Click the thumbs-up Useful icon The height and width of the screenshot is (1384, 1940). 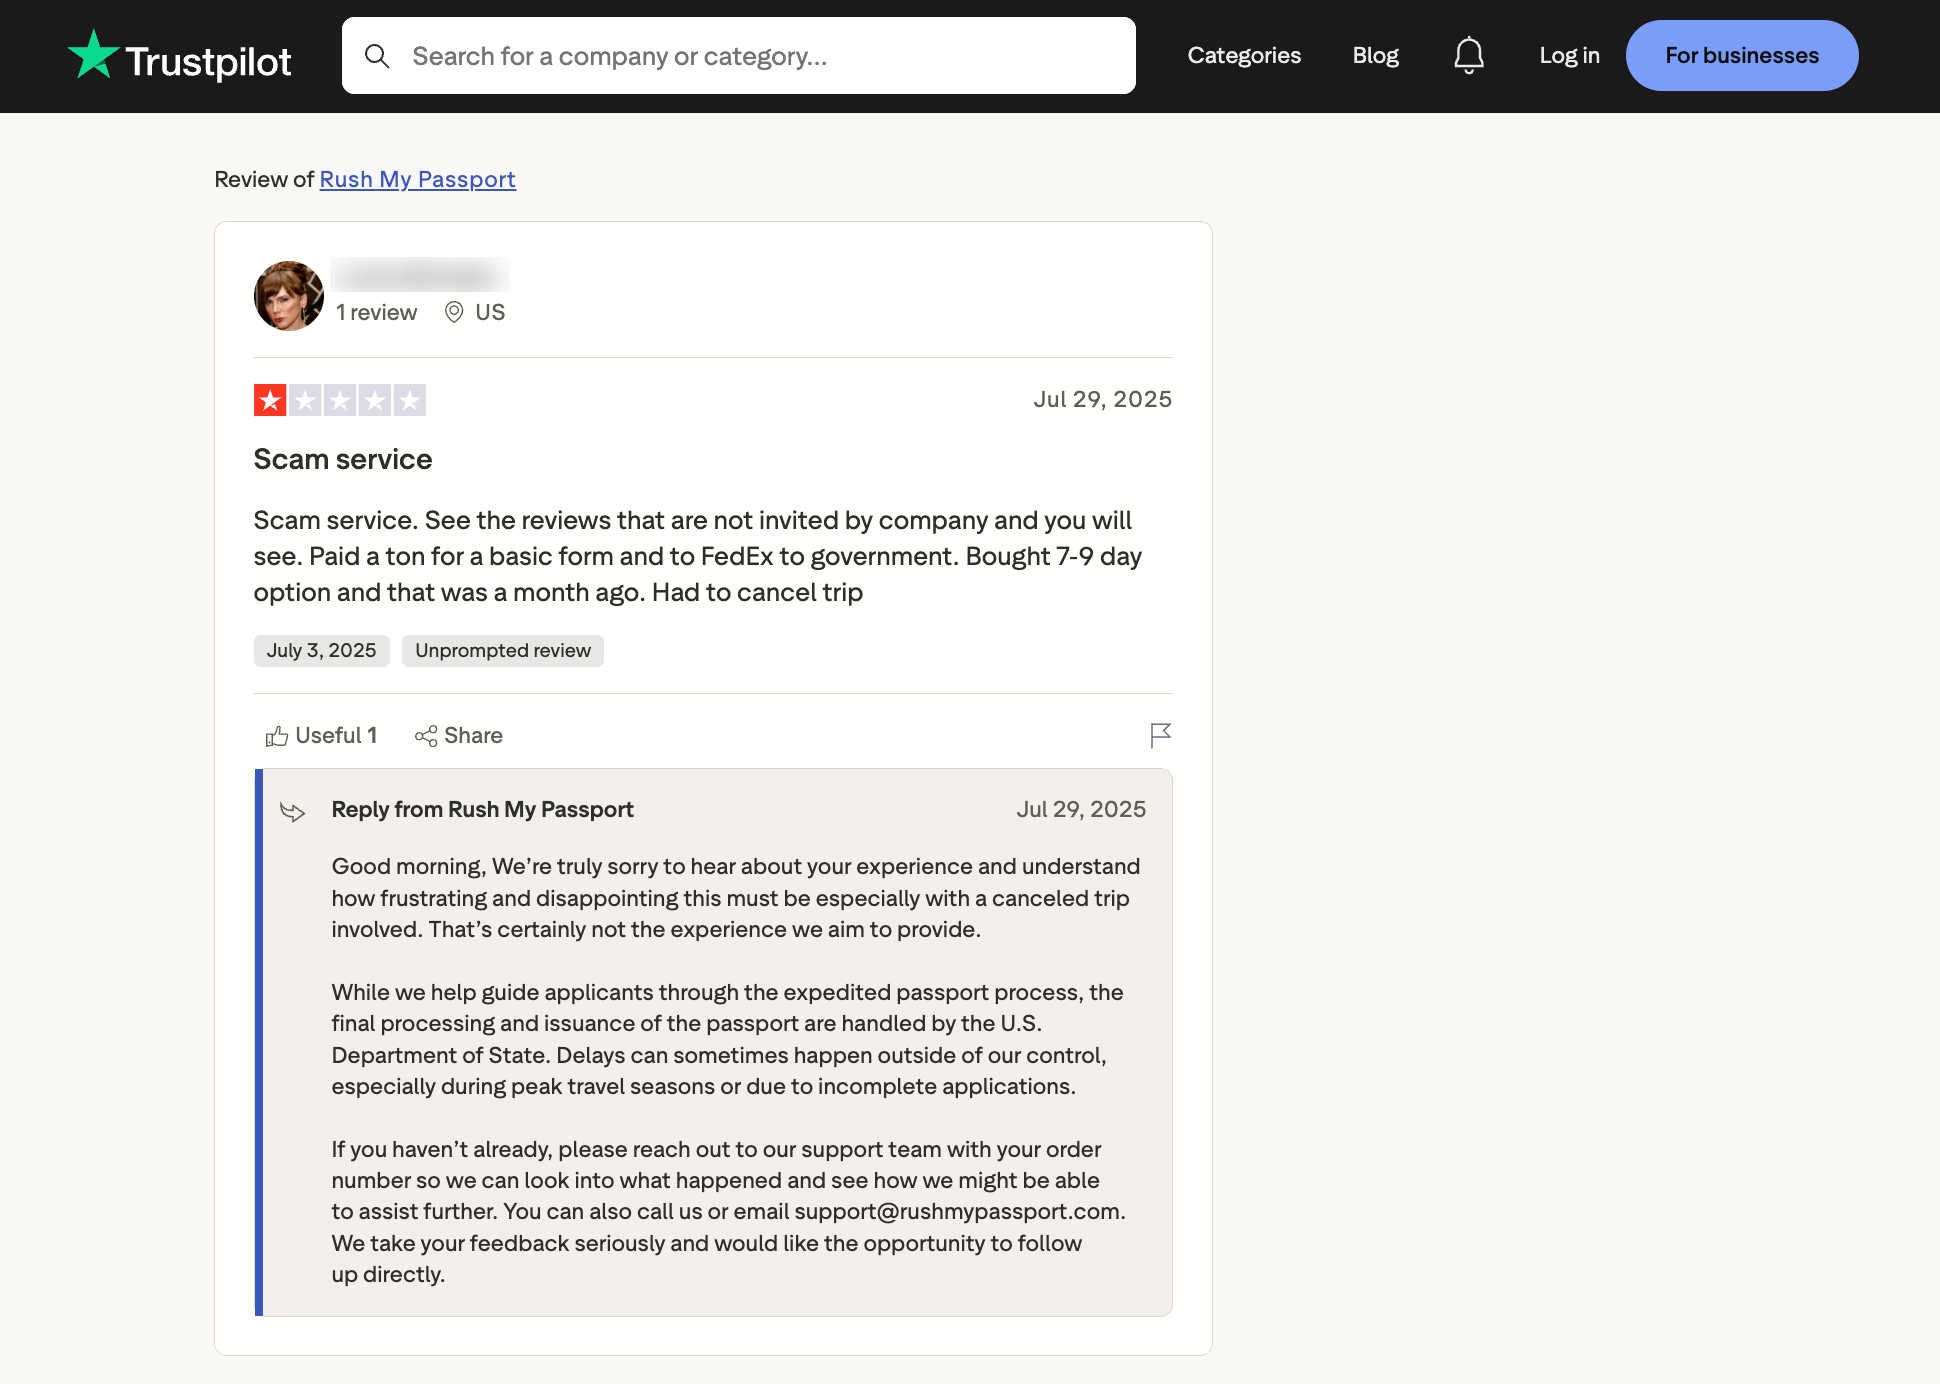(x=276, y=737)
